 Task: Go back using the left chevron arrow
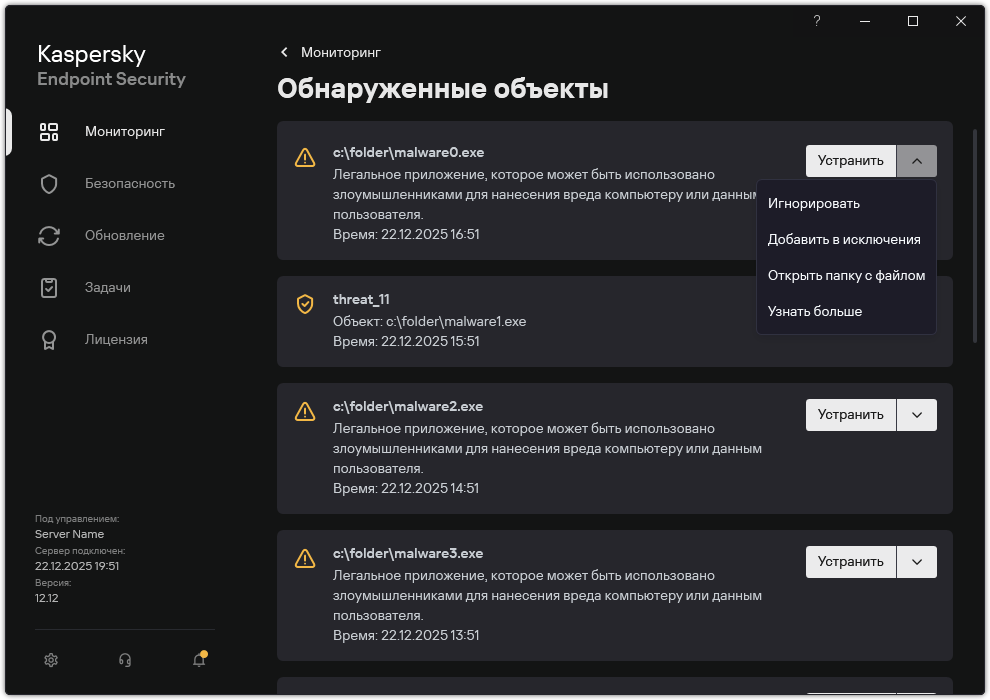(x=284, y=52)
